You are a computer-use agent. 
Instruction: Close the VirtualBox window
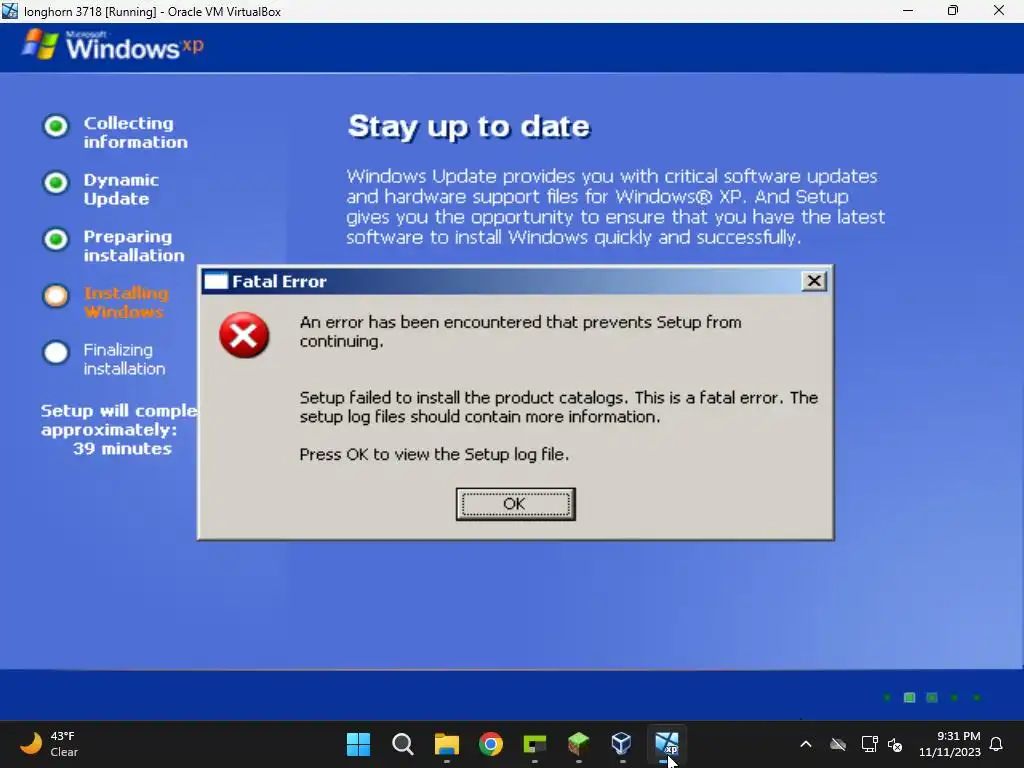[999, 11]
